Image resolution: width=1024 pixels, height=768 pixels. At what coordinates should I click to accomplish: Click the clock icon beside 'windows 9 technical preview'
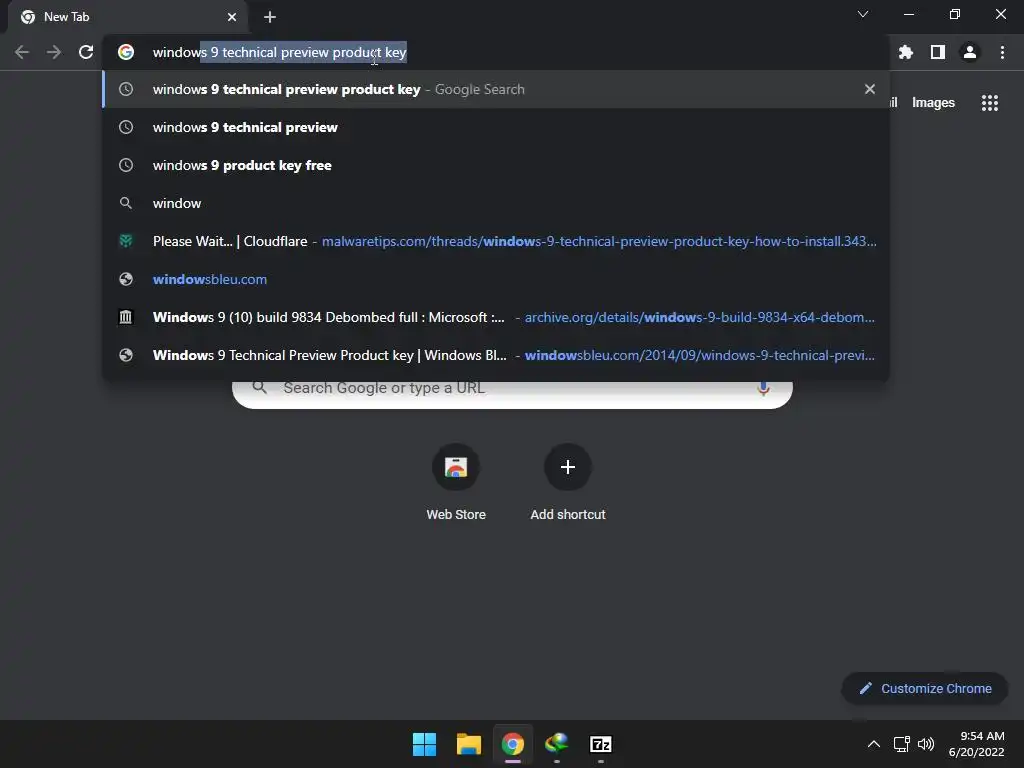[126, 127]
